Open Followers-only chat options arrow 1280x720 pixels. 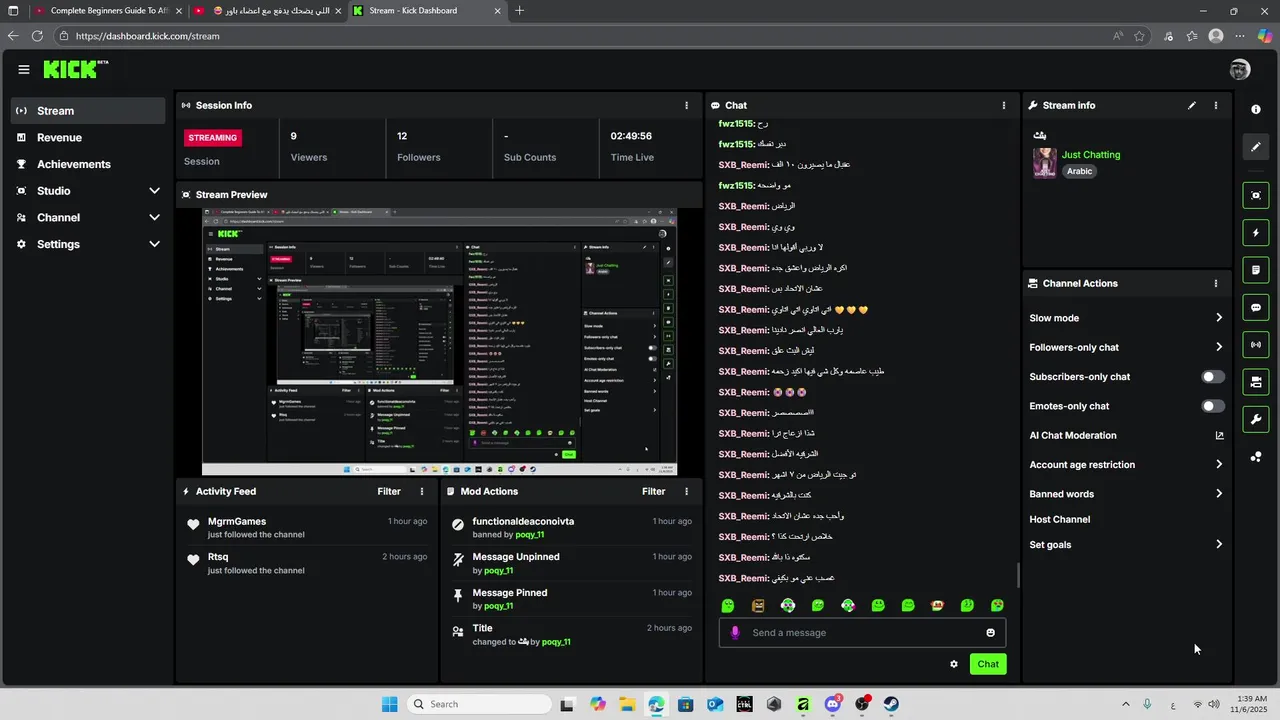point(1219,347)
